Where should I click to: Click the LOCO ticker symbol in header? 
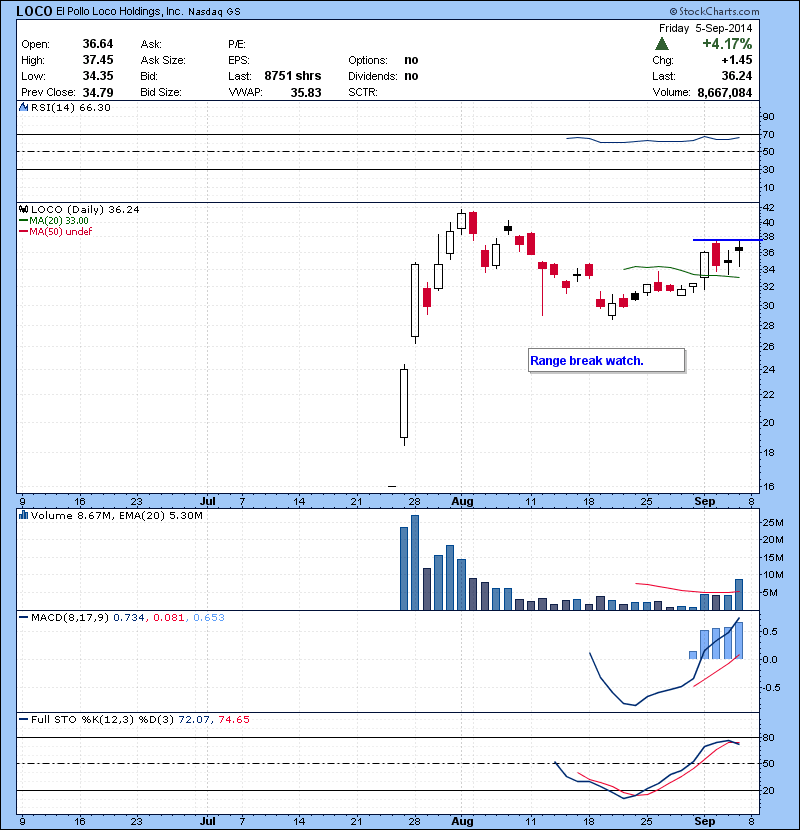(x=34, y=11)
